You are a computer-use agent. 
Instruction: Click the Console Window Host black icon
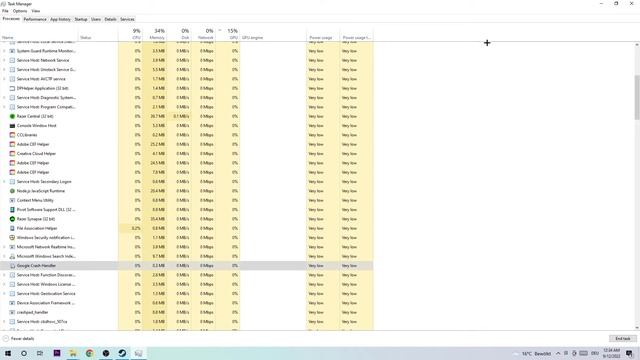(x=12, y=126)
